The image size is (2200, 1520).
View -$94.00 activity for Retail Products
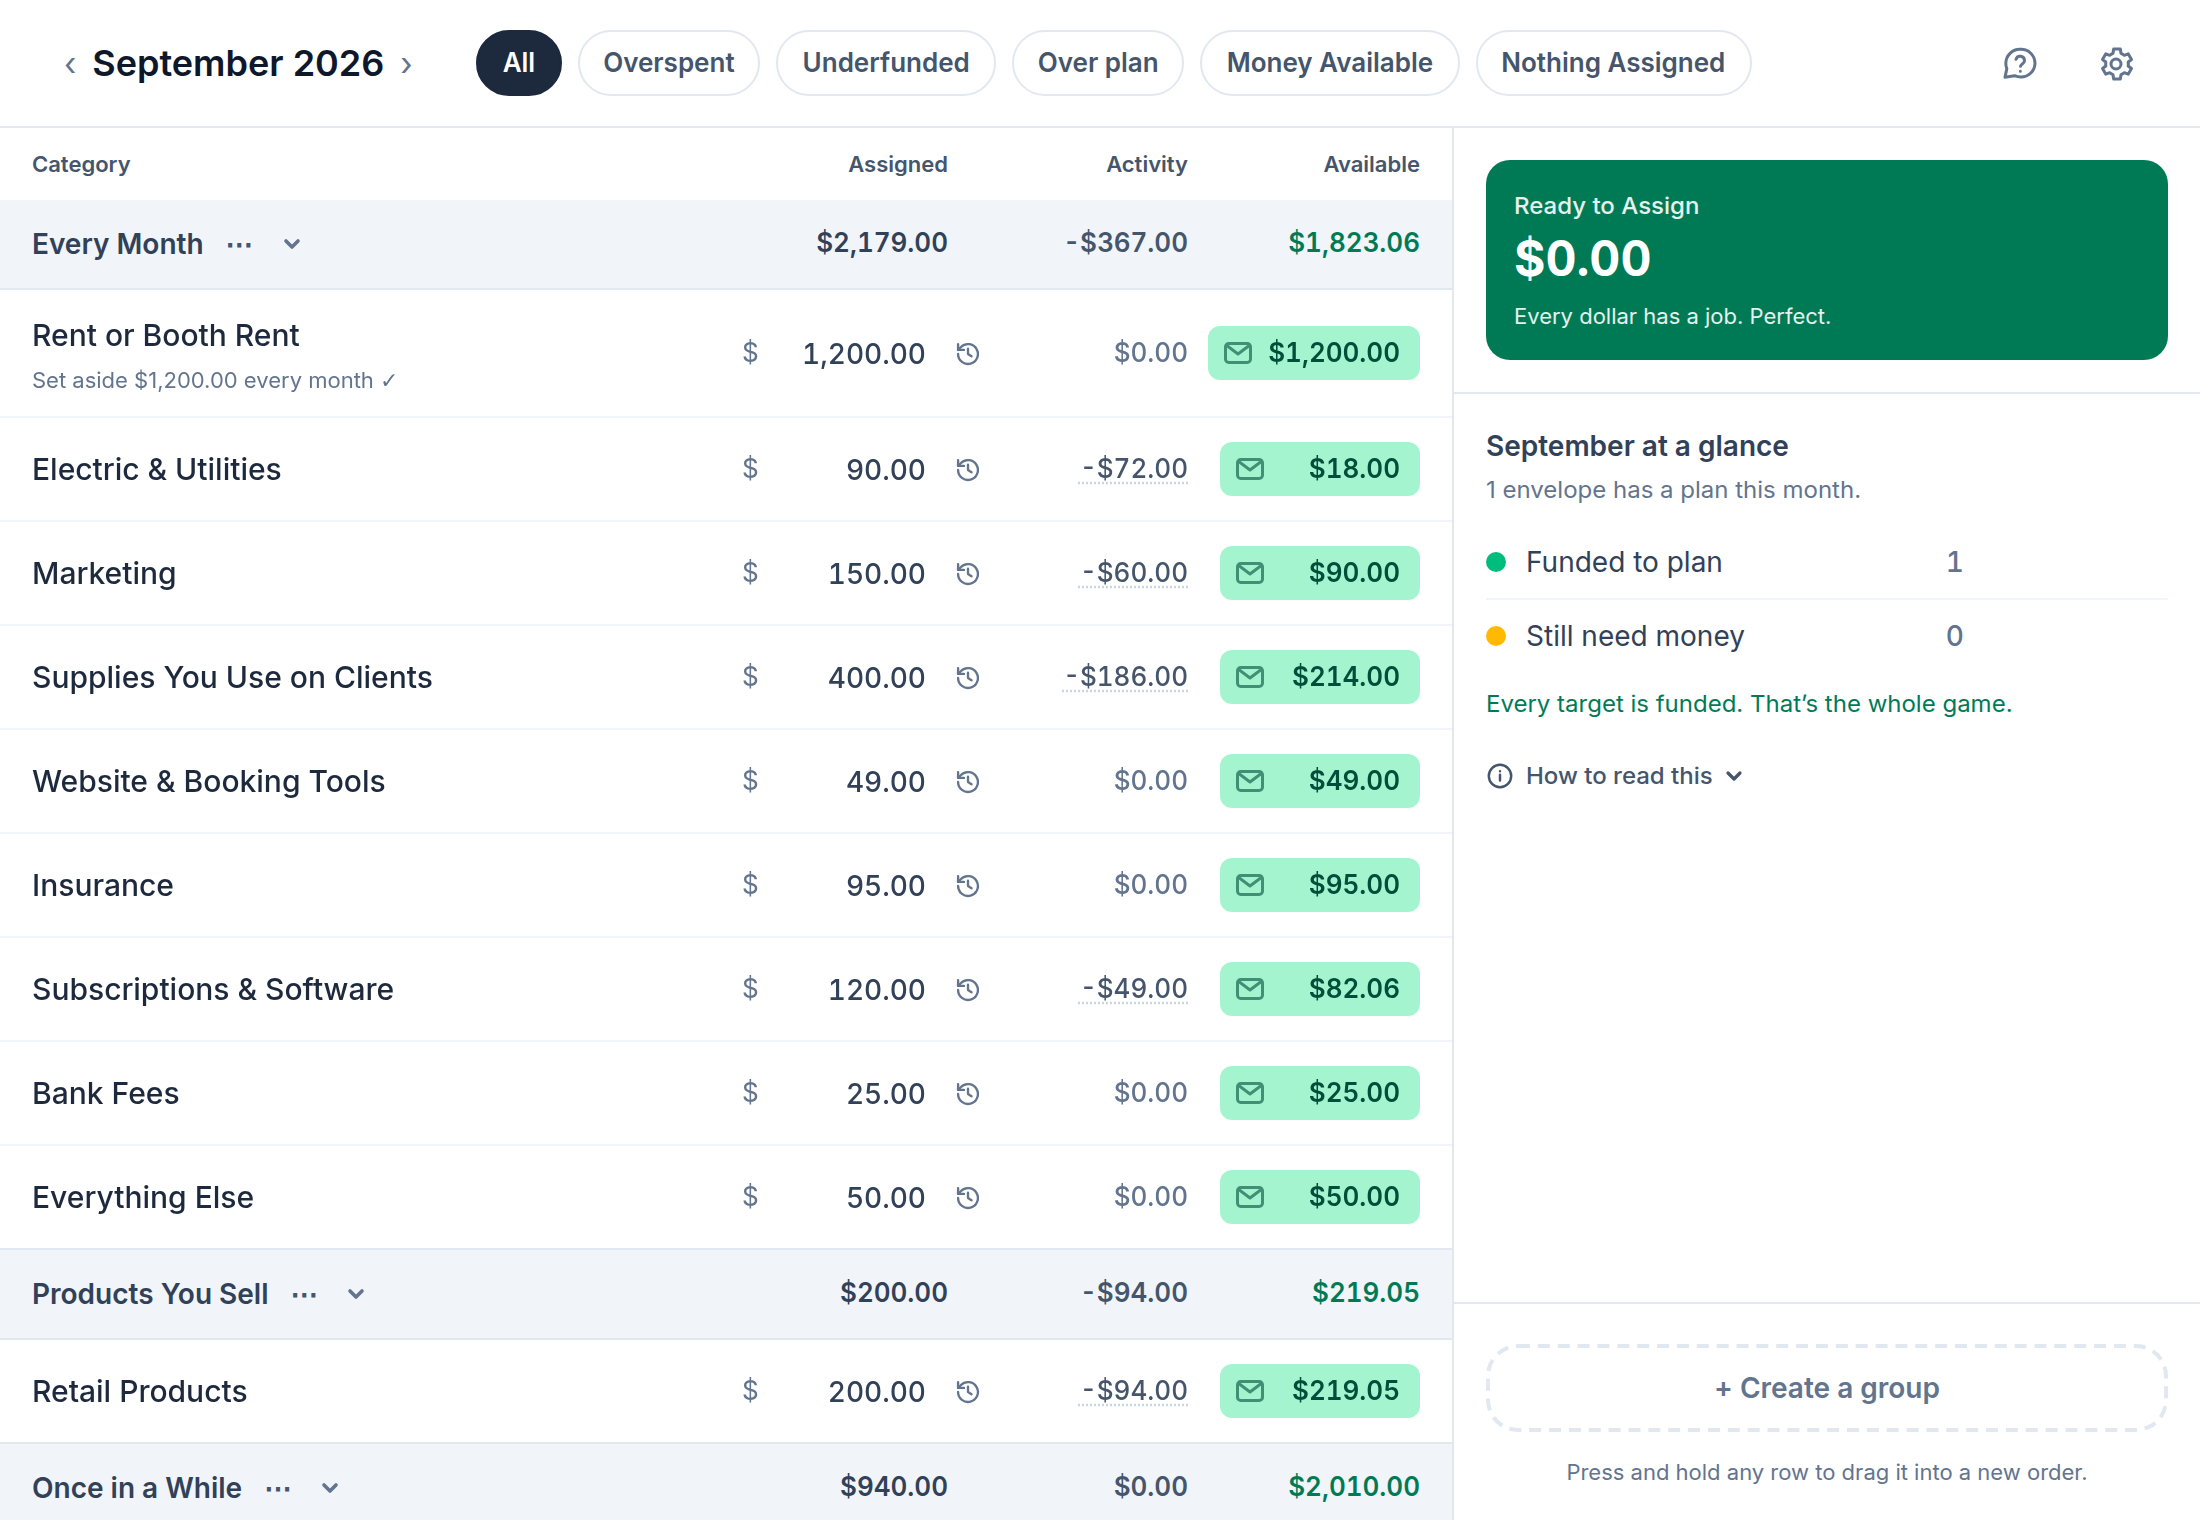(x=1133, y=1391)
